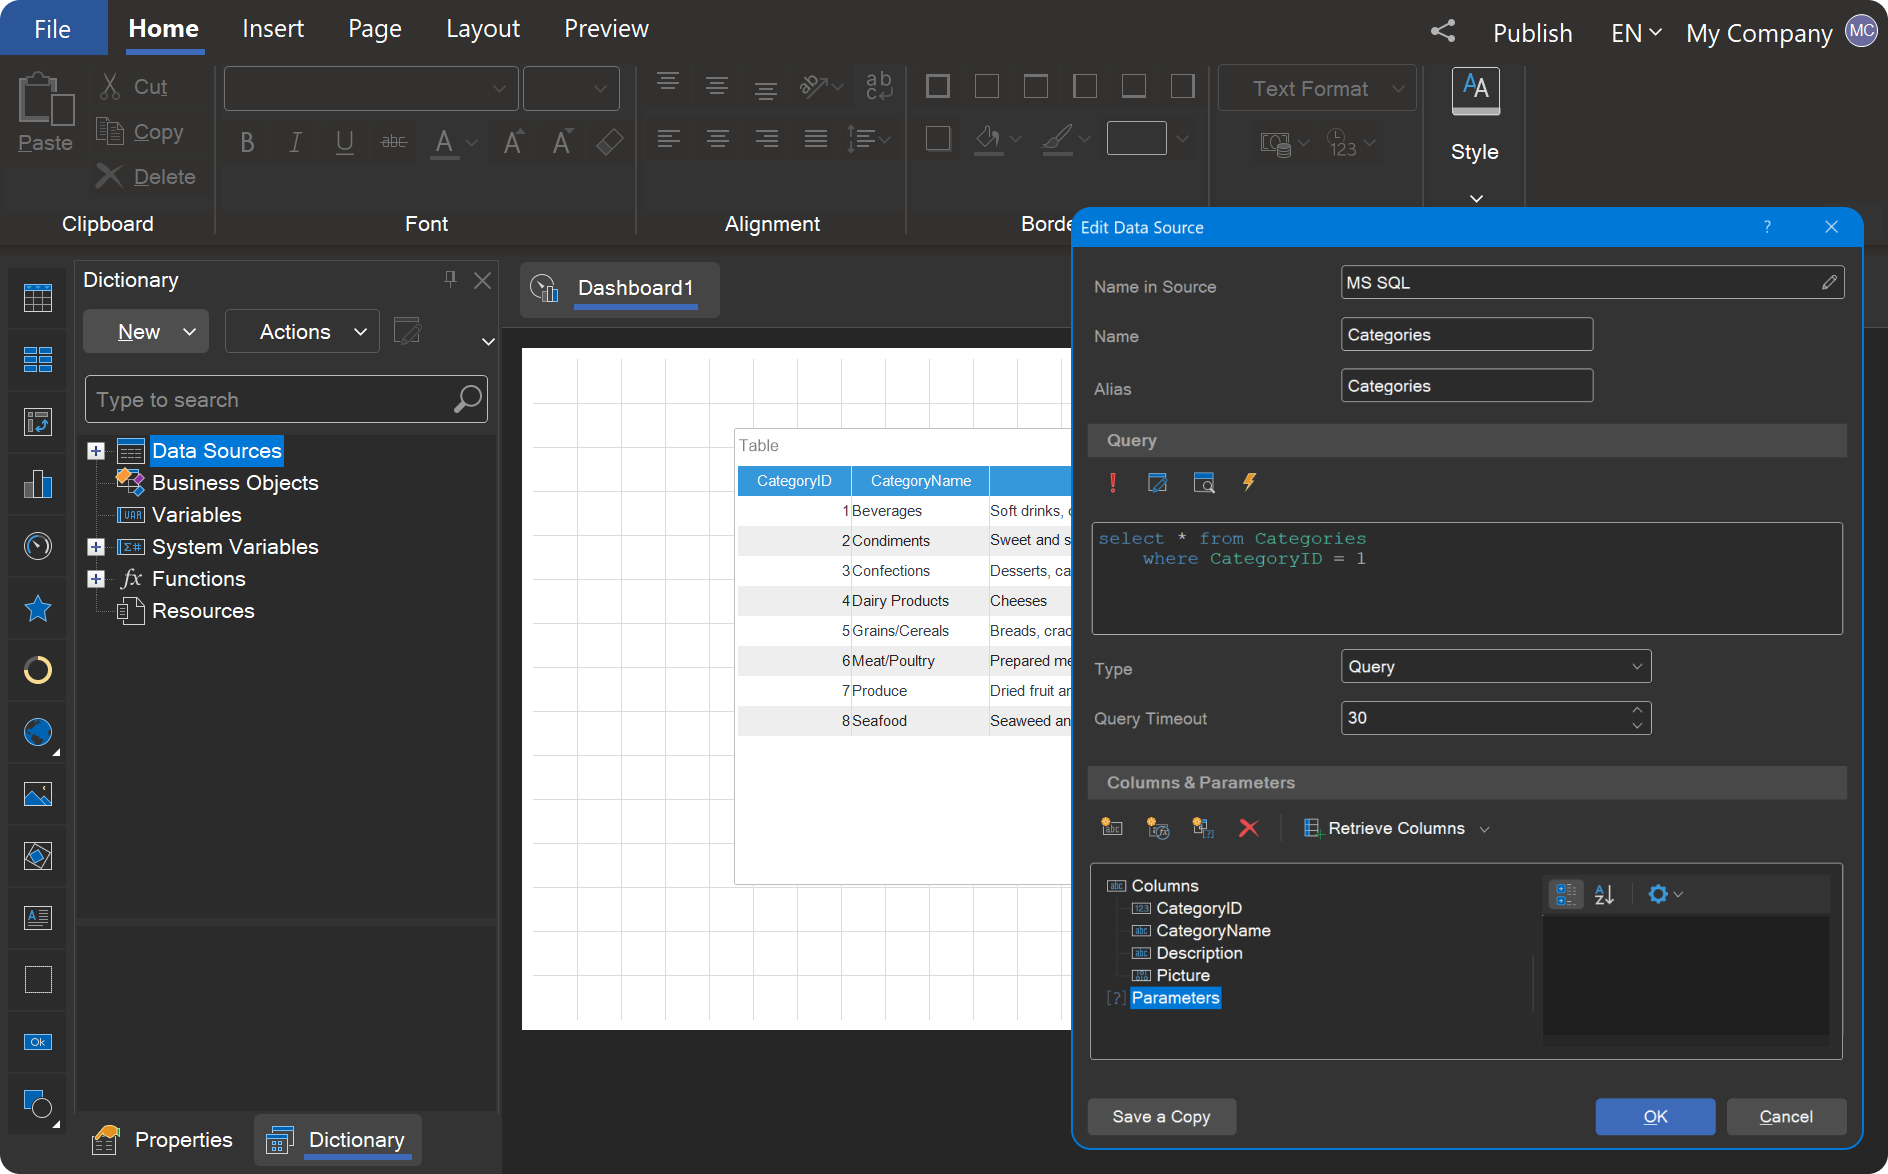
Task: Click the star icon in left sidebar
Action: (38, 608)
